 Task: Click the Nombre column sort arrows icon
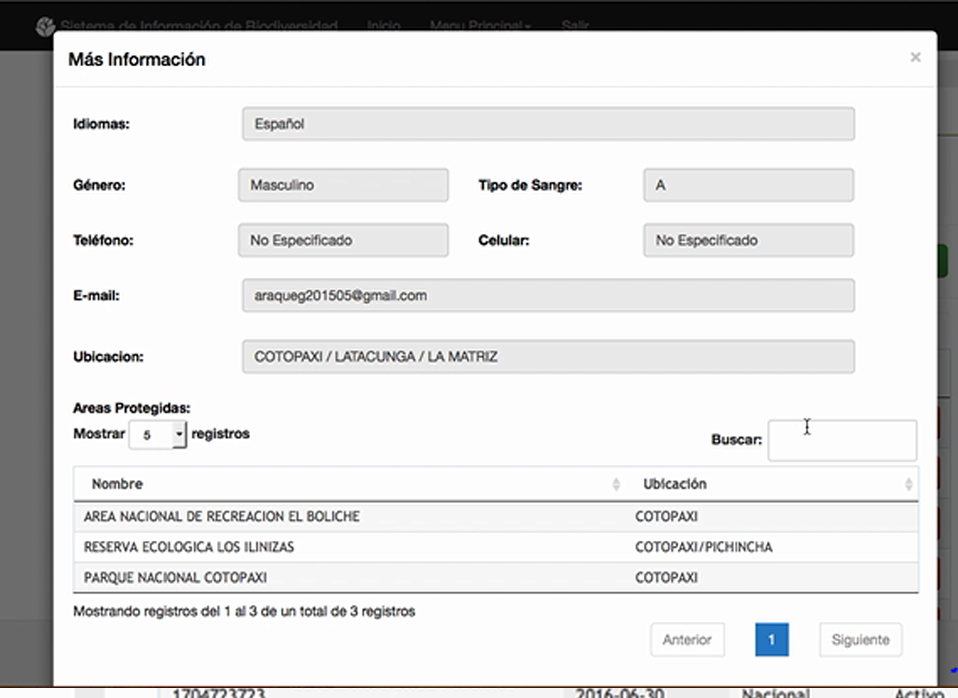coord(616,484)
